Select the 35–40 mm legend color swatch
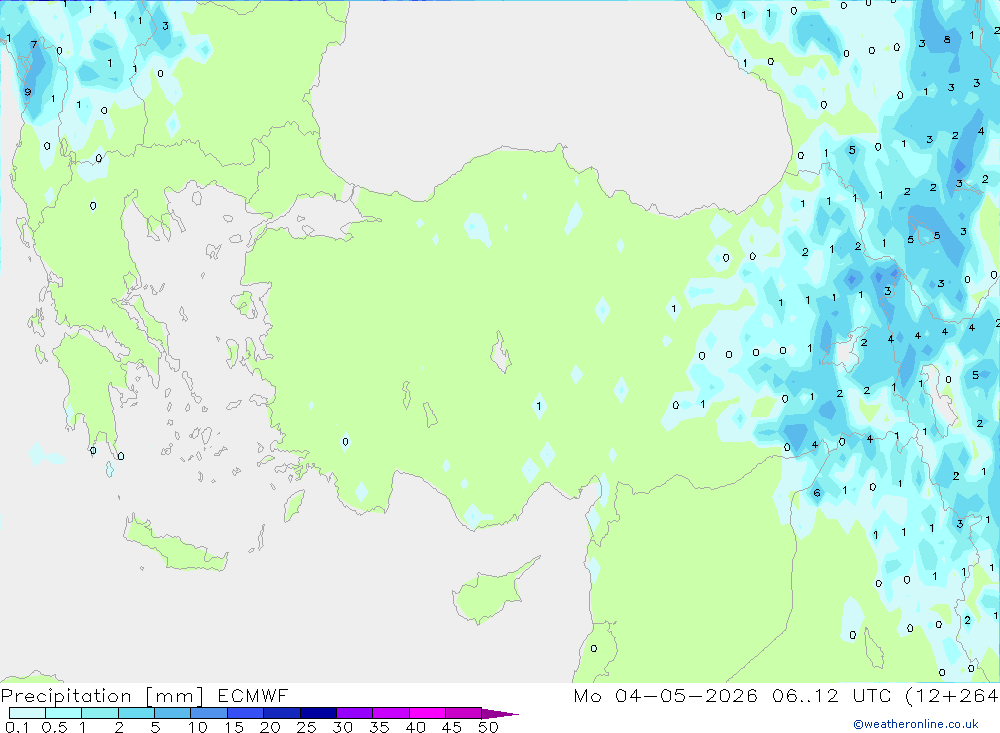 391,713
